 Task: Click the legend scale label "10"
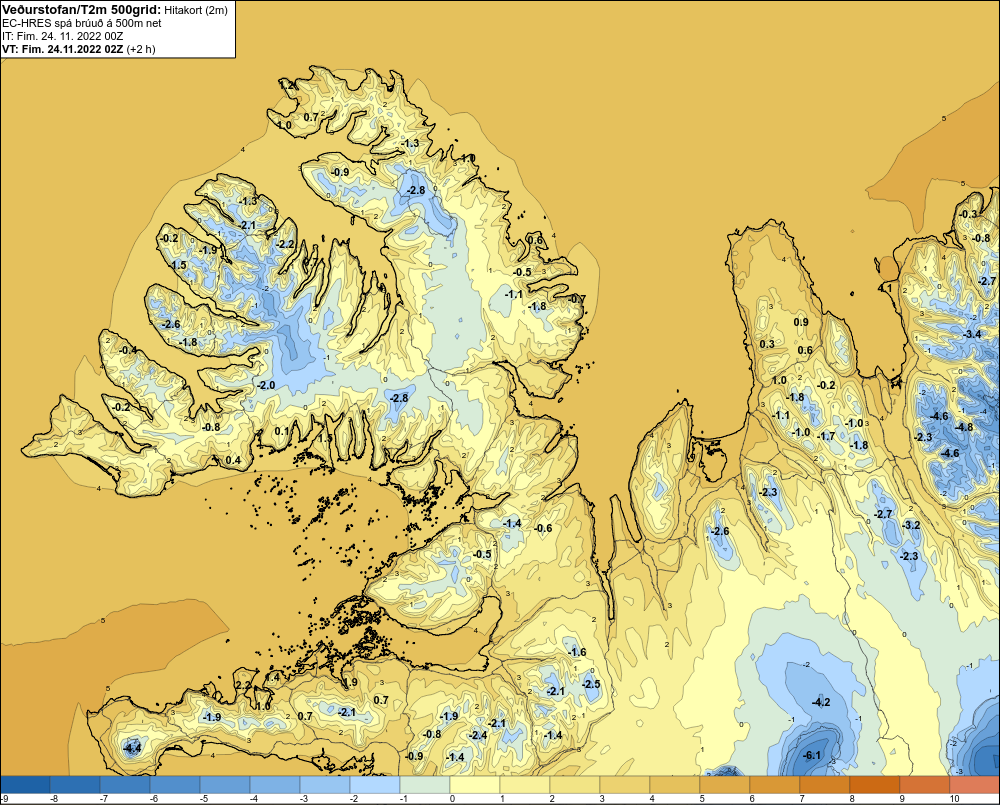point(955,799)
